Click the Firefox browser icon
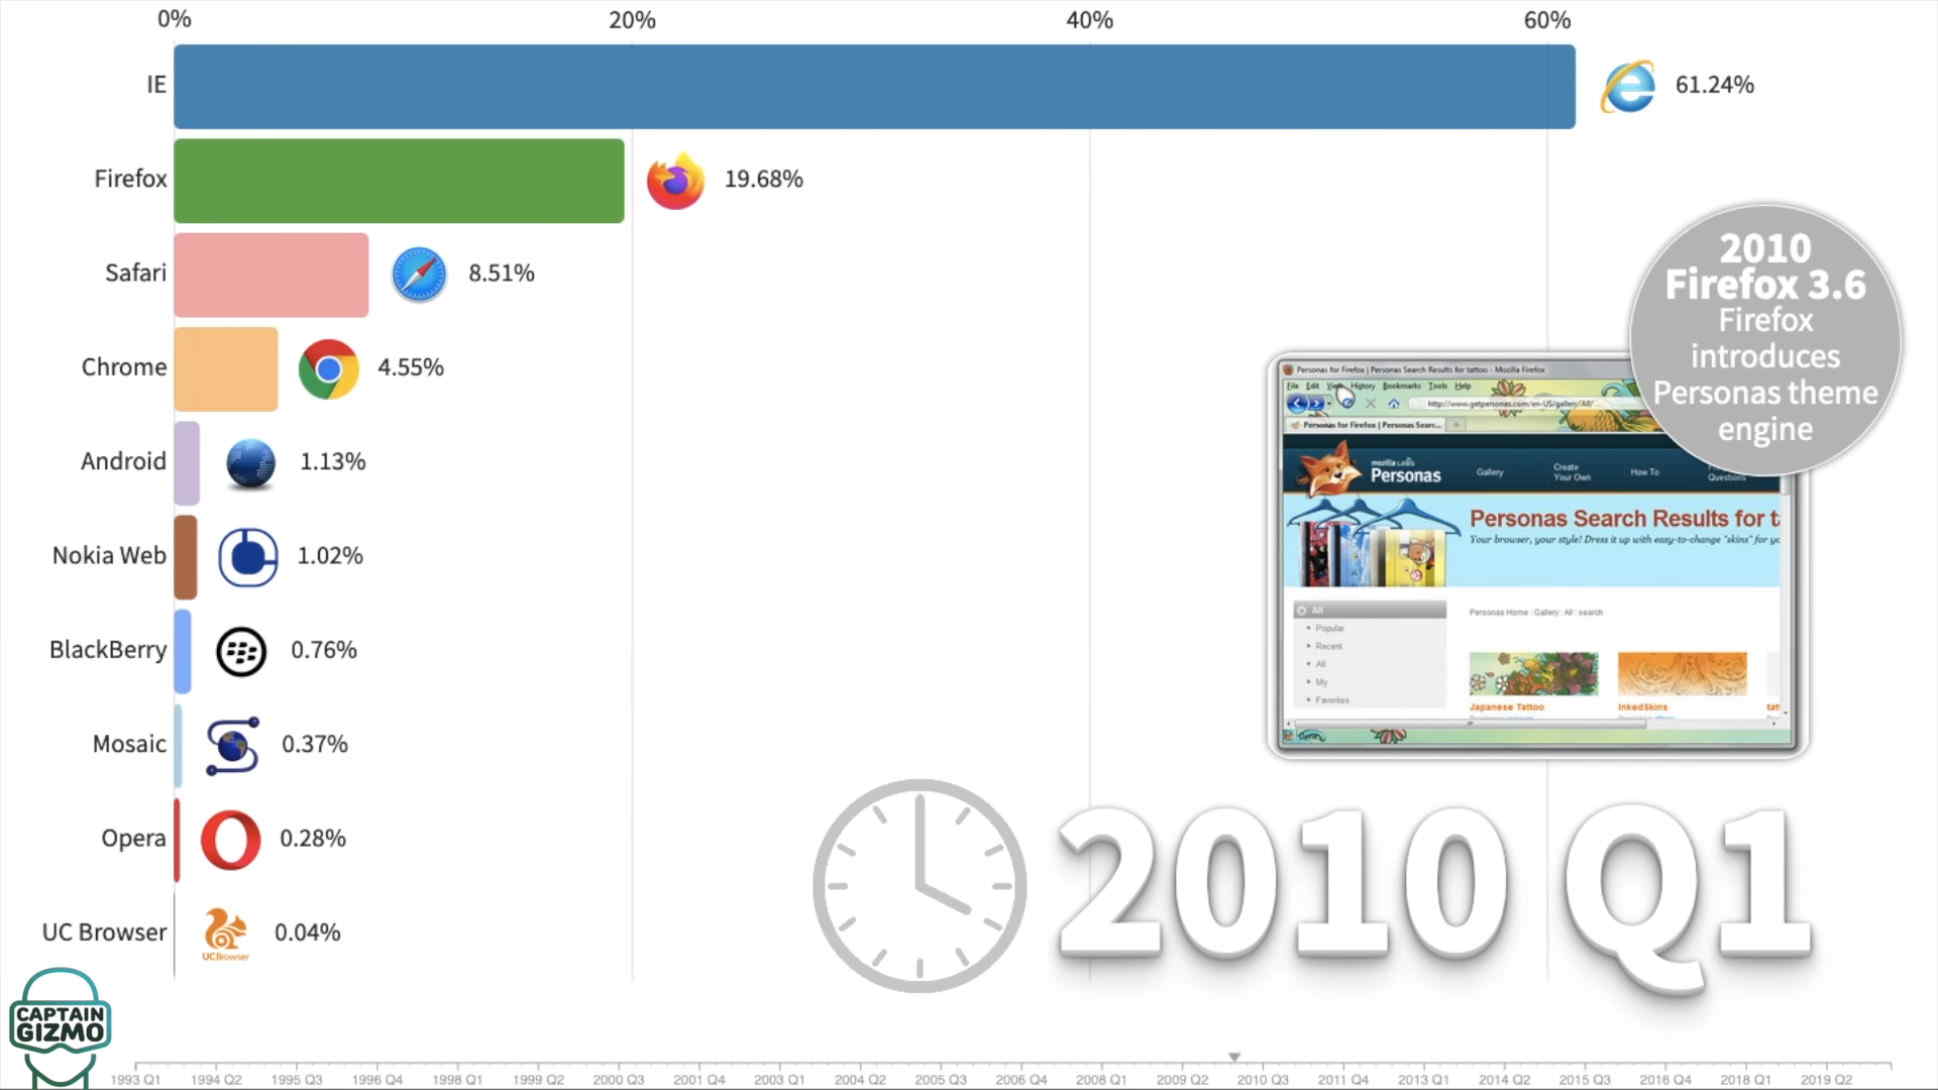 coord(672,180)
